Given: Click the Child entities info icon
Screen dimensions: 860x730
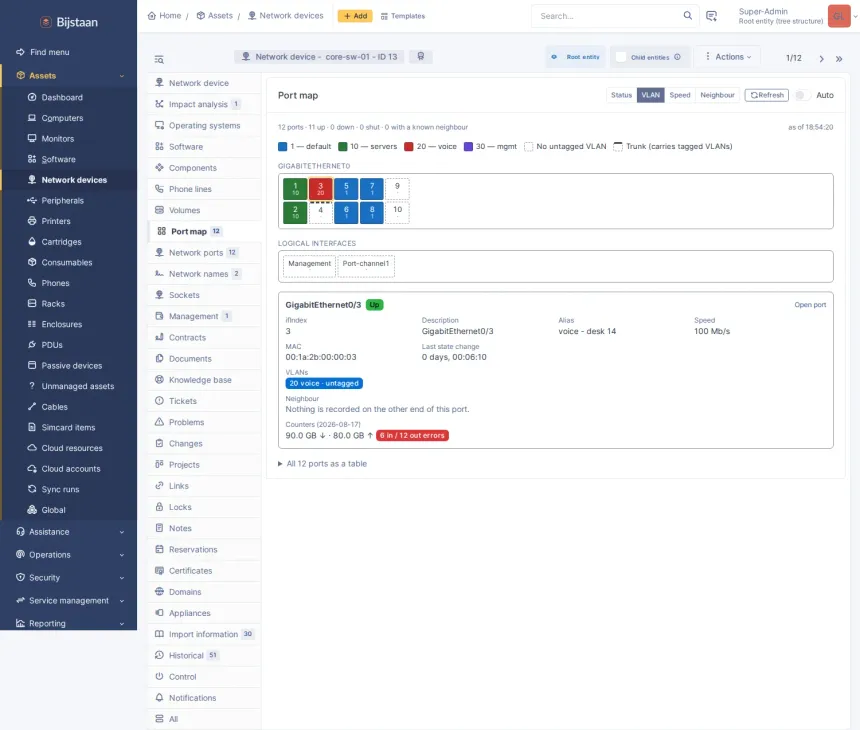Looking at the screenshot, I should [x=677, y=57].
